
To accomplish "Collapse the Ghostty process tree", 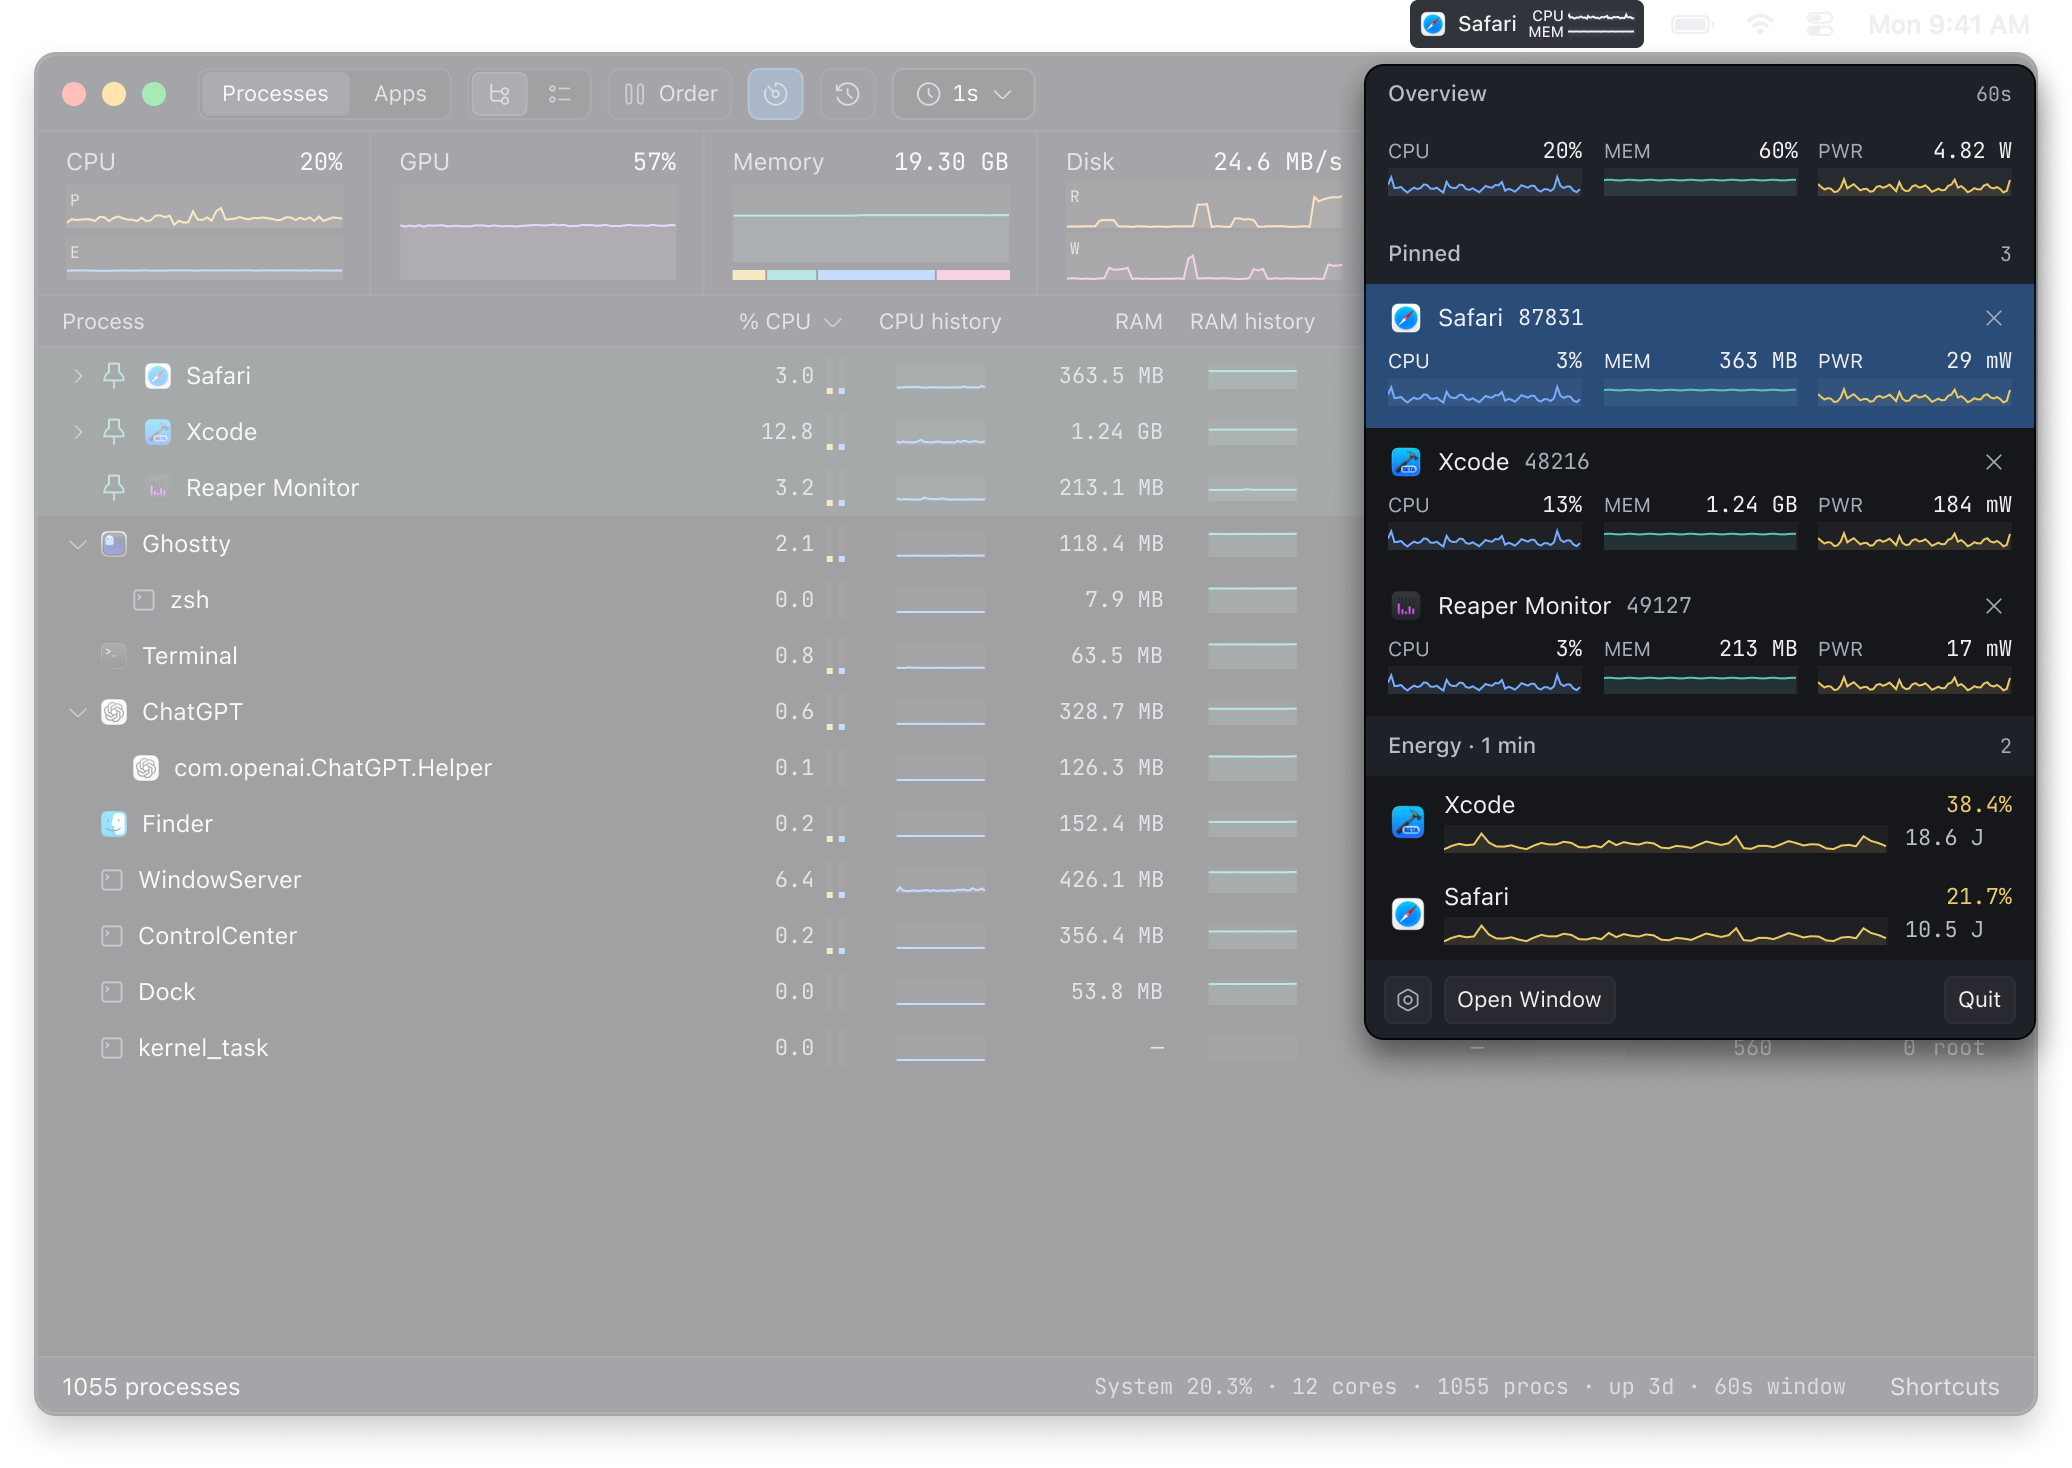I will tap(78, 544).
